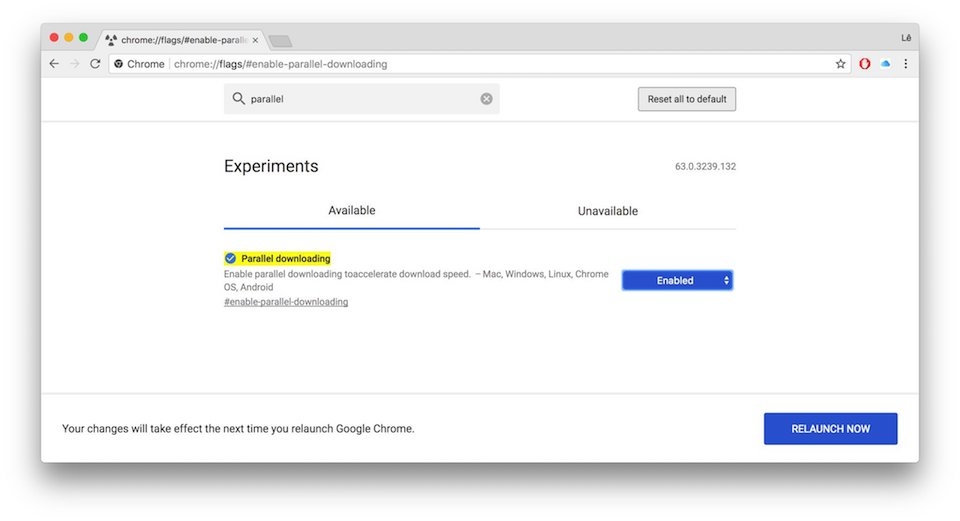Click the magnifier icon in search box

pos(238,99)
